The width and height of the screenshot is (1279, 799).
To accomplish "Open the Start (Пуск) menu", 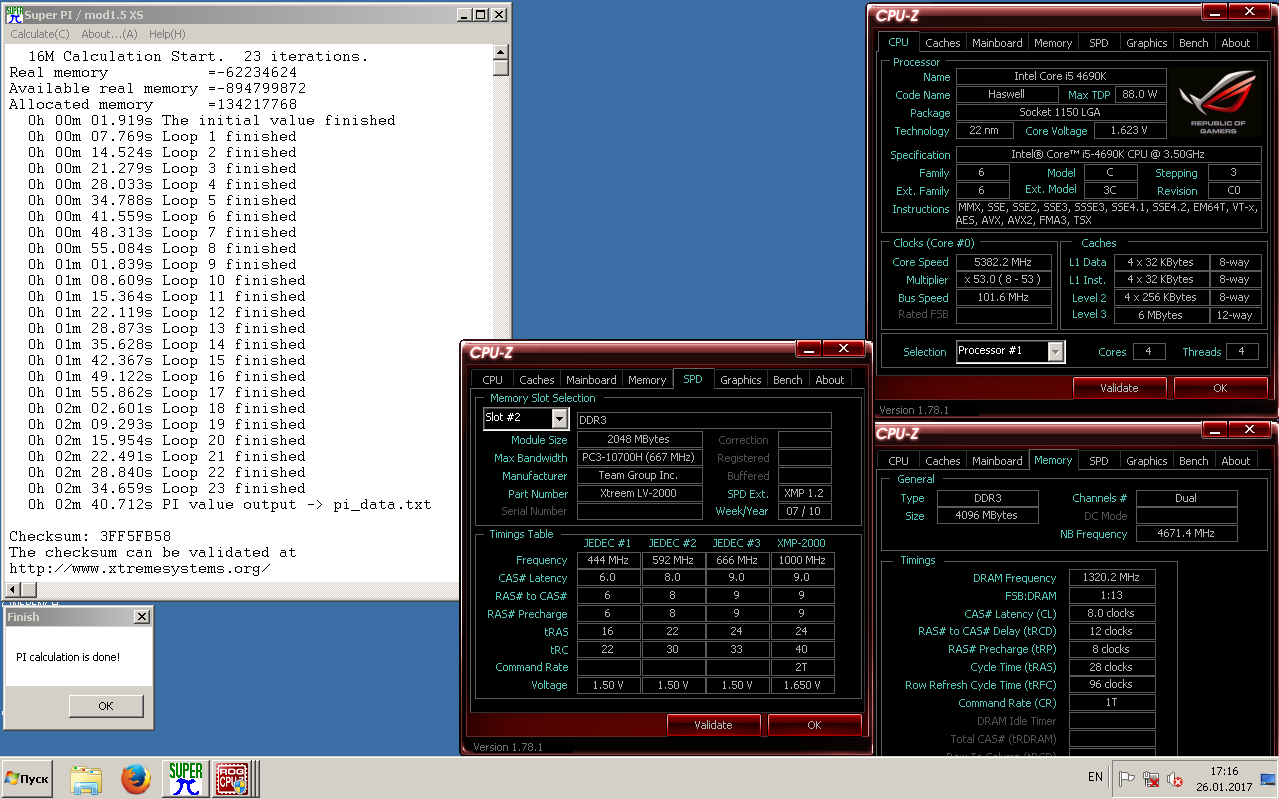I will pyautogui.click(x=29, y=778).
